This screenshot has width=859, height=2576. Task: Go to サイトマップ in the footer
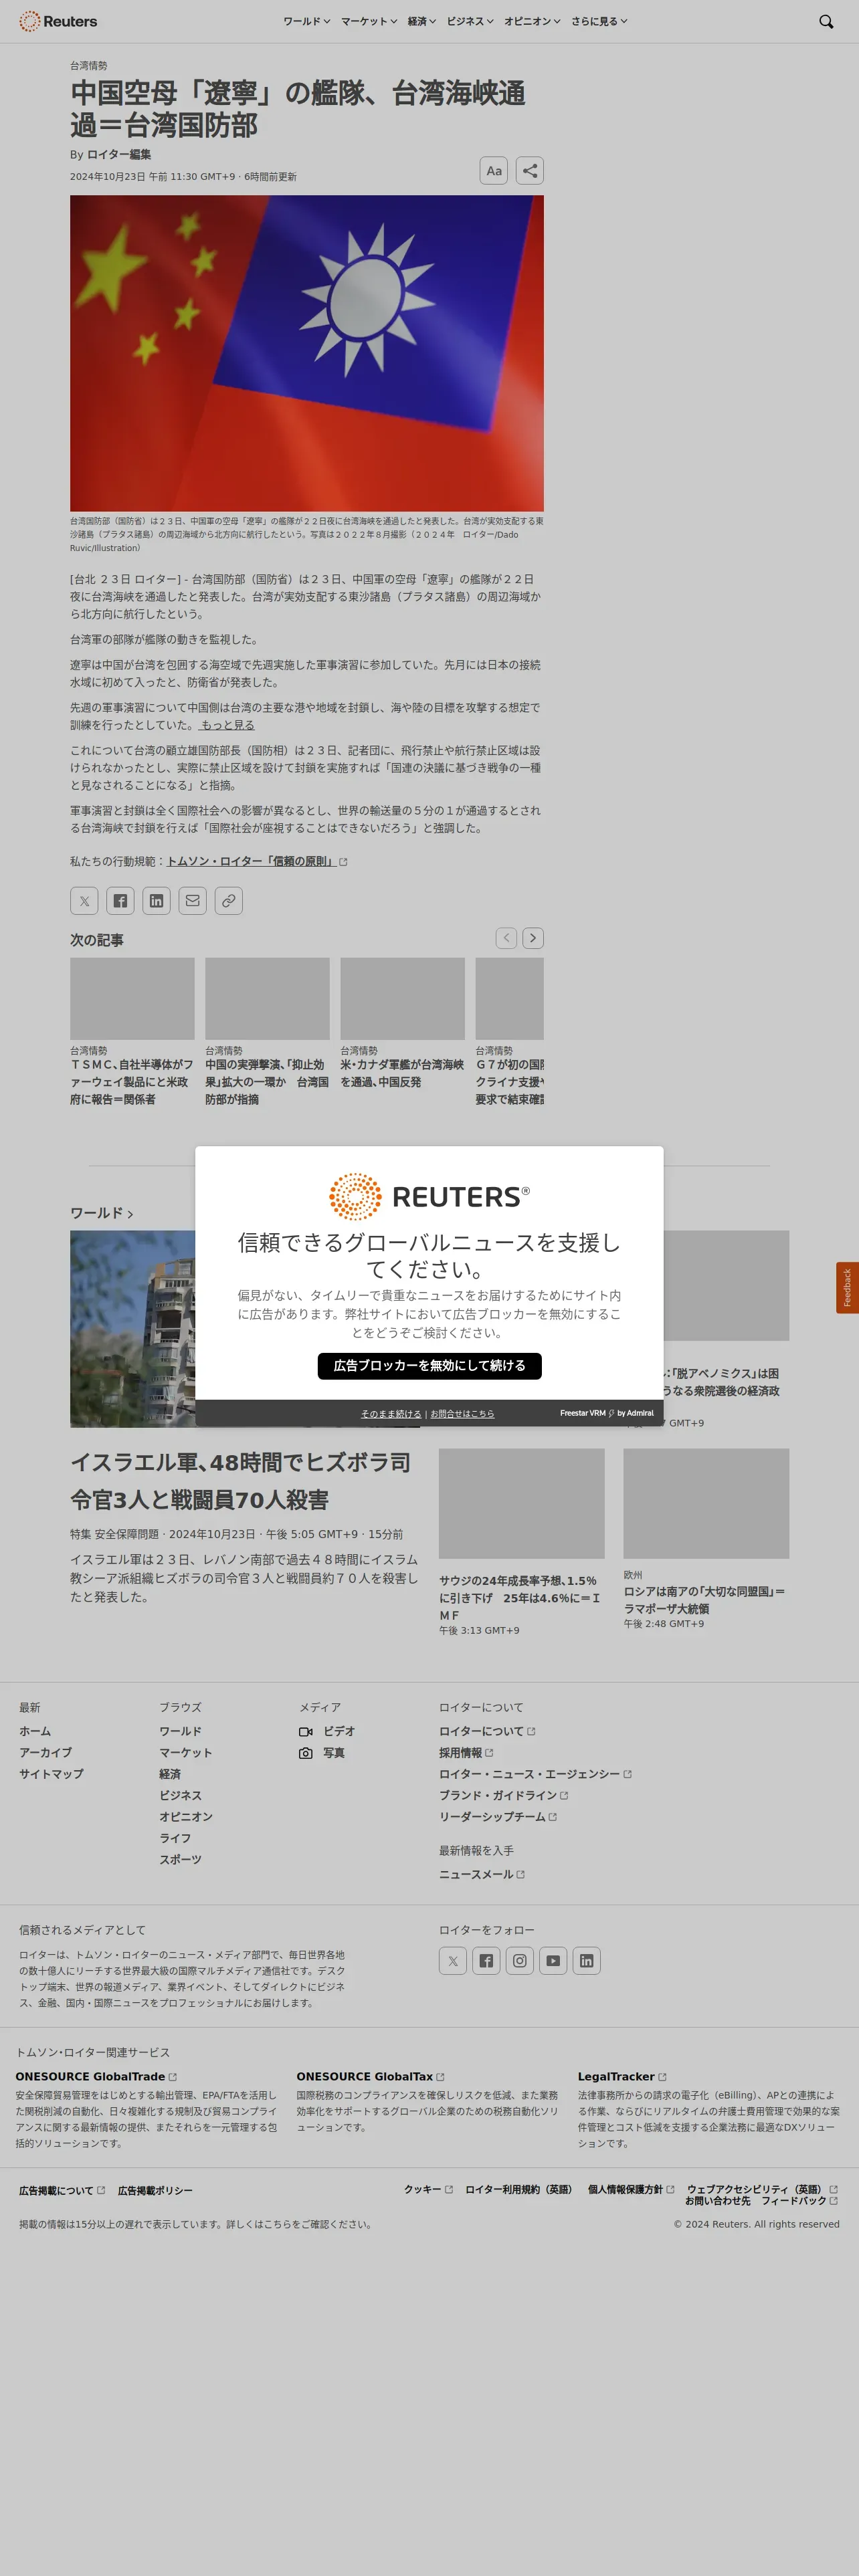pyautogui.click(x=51, y=1774)
